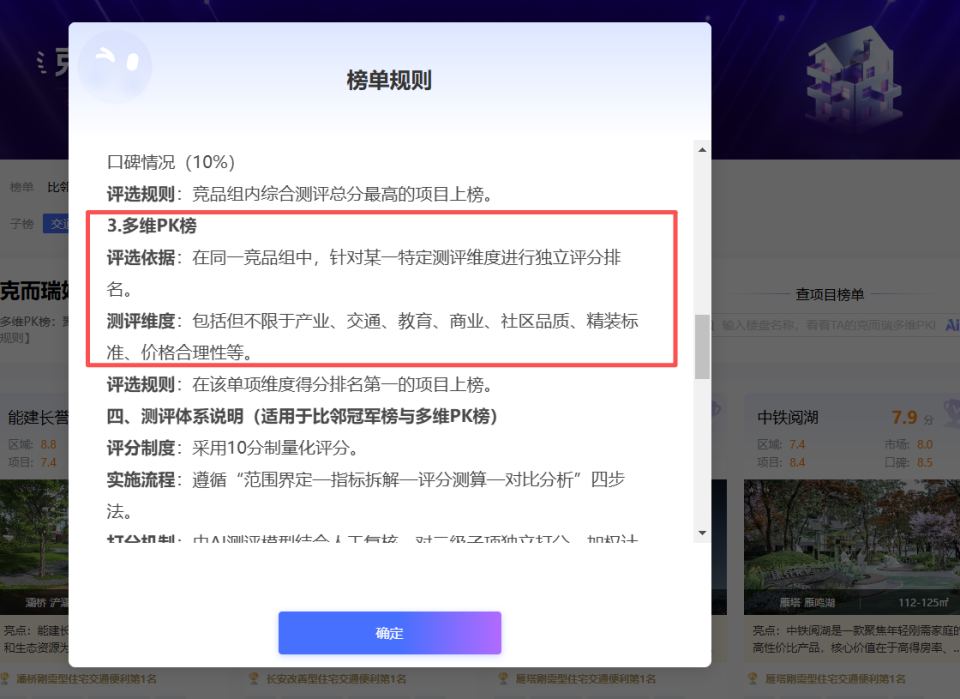Image resolution: width=960 pixels, height=699 pixels.
Task: Select the 交通 sub-ranking filter
Action: (58, 222)
